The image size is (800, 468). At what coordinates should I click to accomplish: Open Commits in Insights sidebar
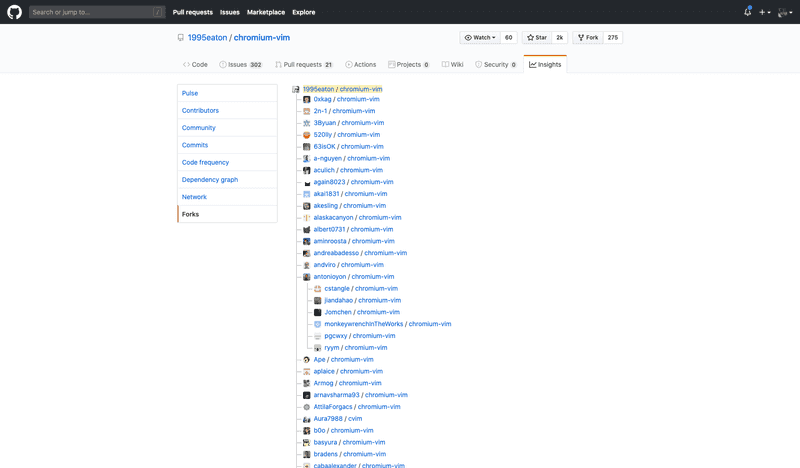point(227,145)
